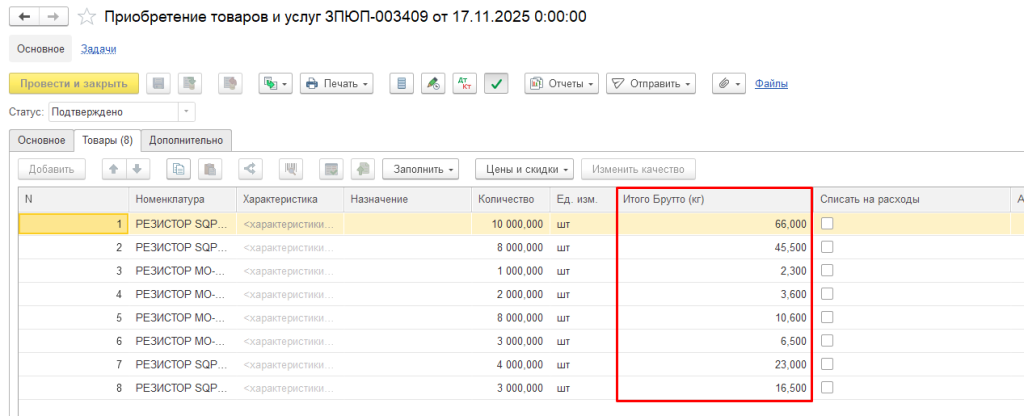Switch to the Основное tab below status
This screenshot has height=416, width=1024.
[41, 140]
